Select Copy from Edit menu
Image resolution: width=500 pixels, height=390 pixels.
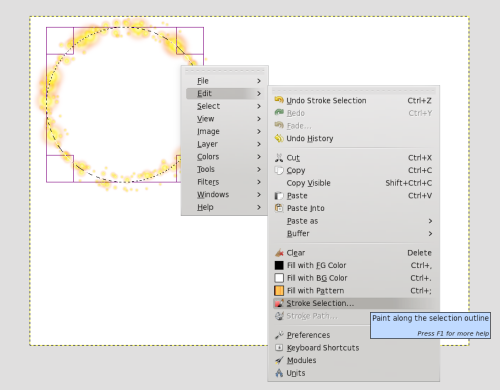[353, 170]
